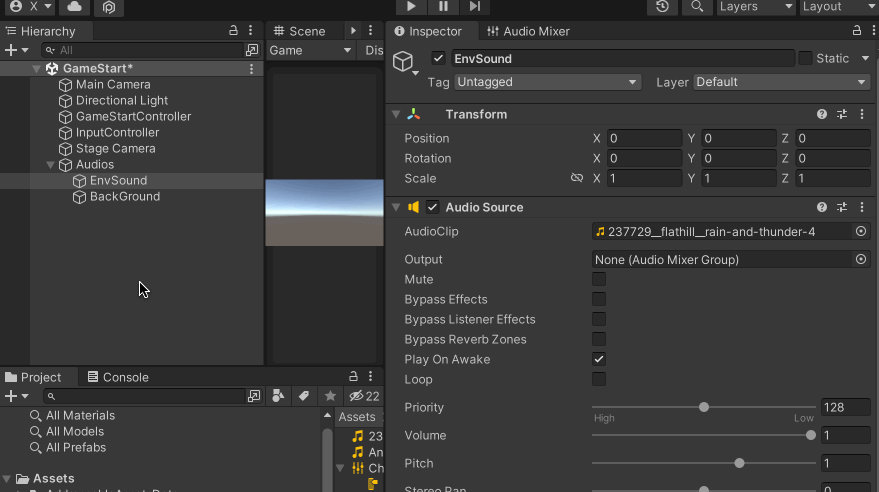Toggle the scale constrain proportions link icon
The width and height of the screenshot is (879, 492).
tap(577, 178)
